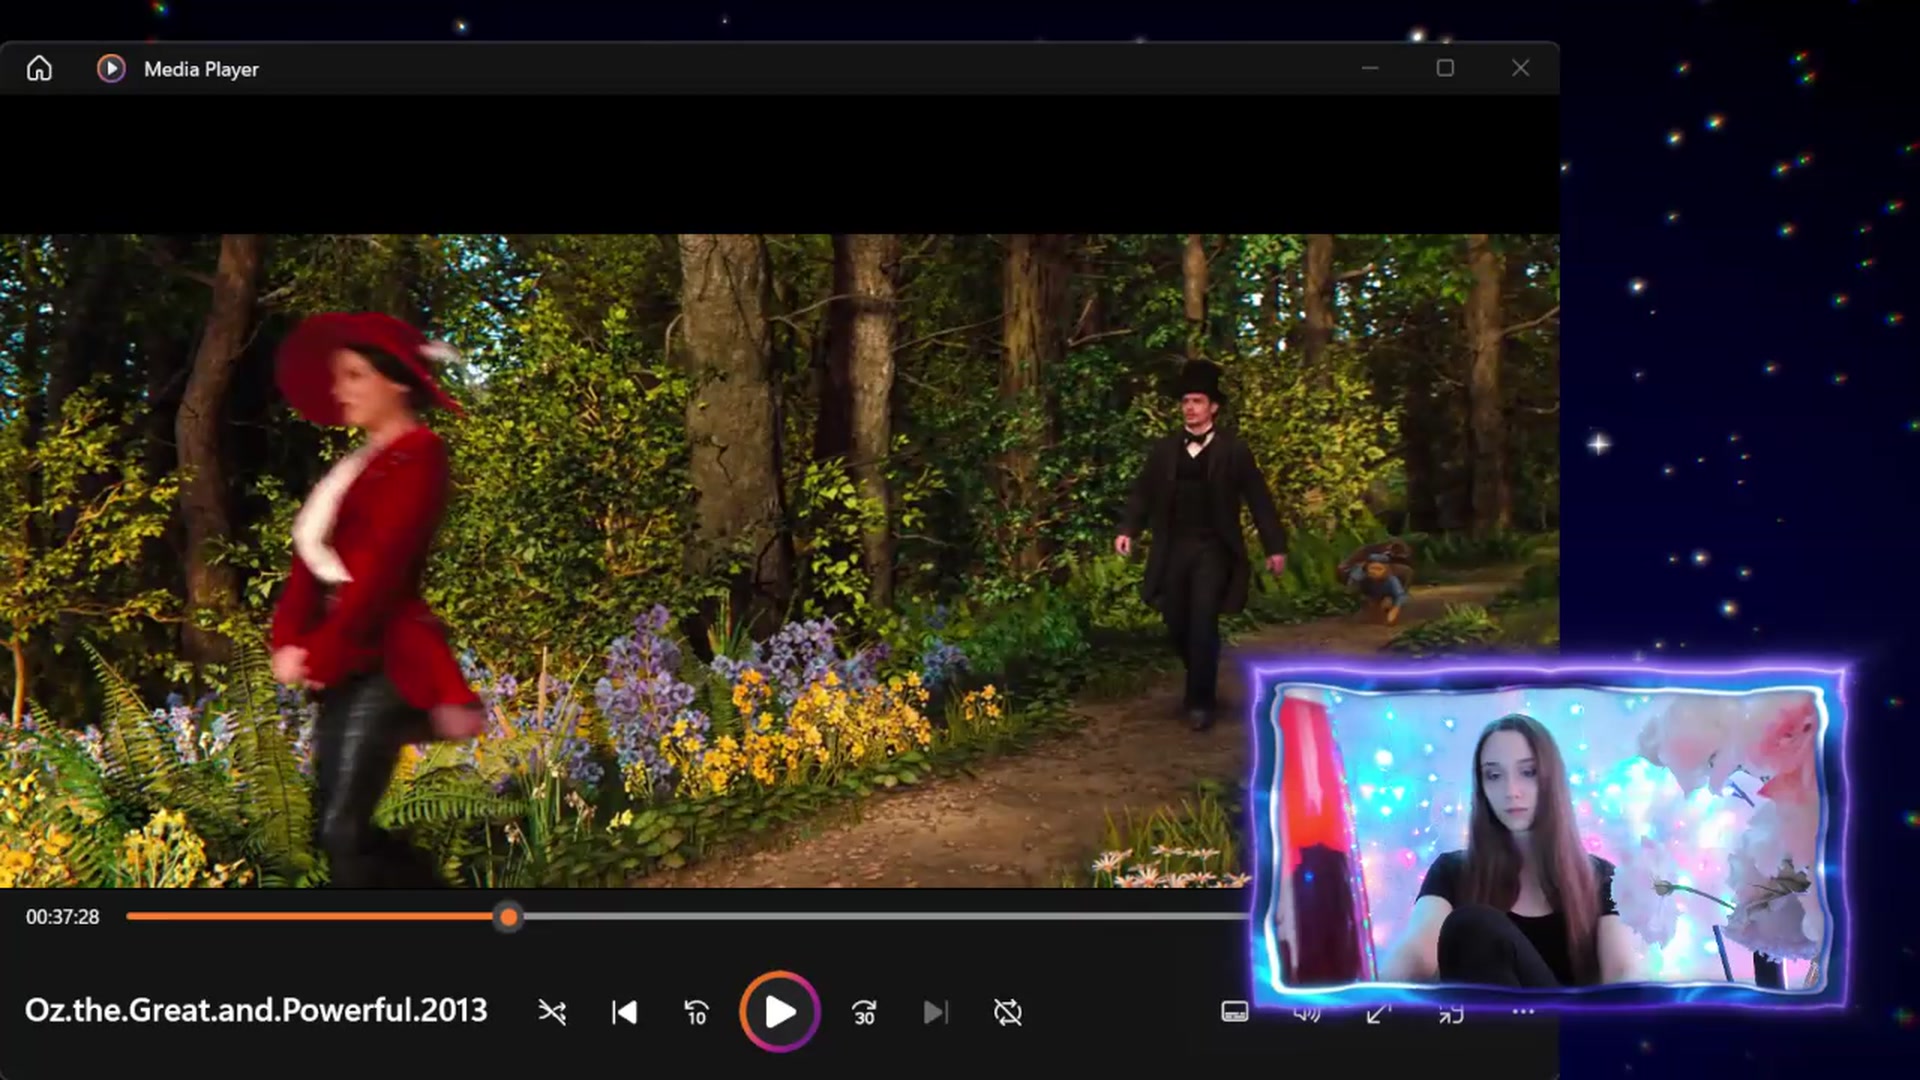The width and height of the screenshot is (1920, 1080).
Task: Seek ahead on the unplayed grey track
Action: 885,916
